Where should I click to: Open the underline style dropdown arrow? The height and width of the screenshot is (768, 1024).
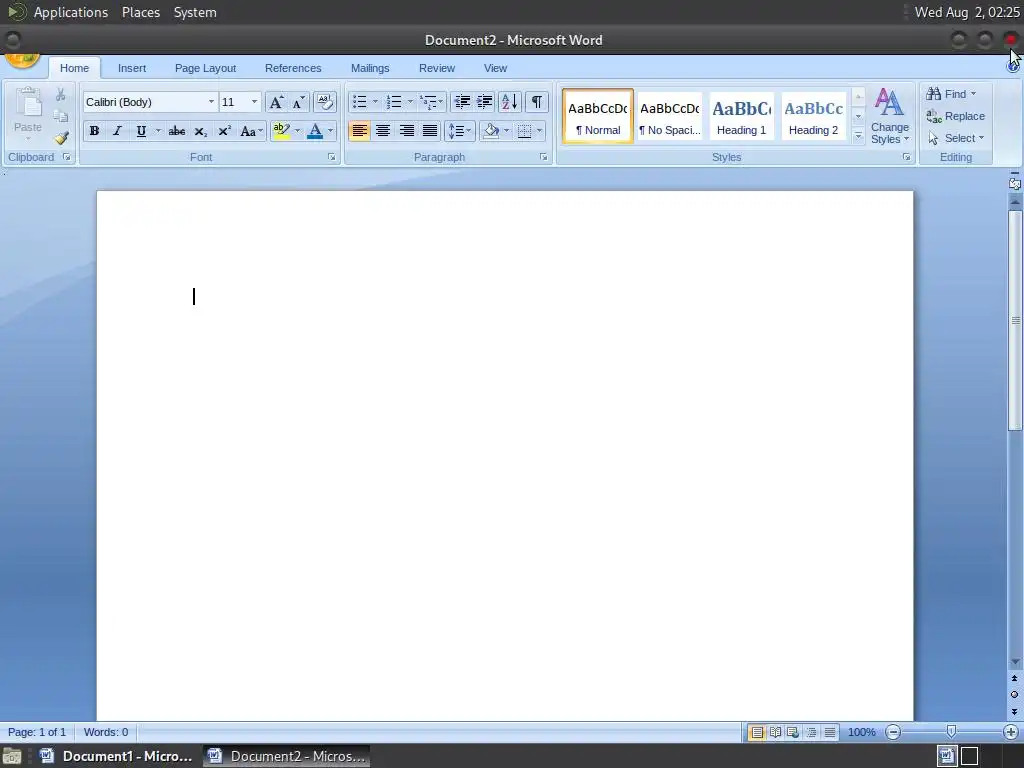click(x=157, y=131)
